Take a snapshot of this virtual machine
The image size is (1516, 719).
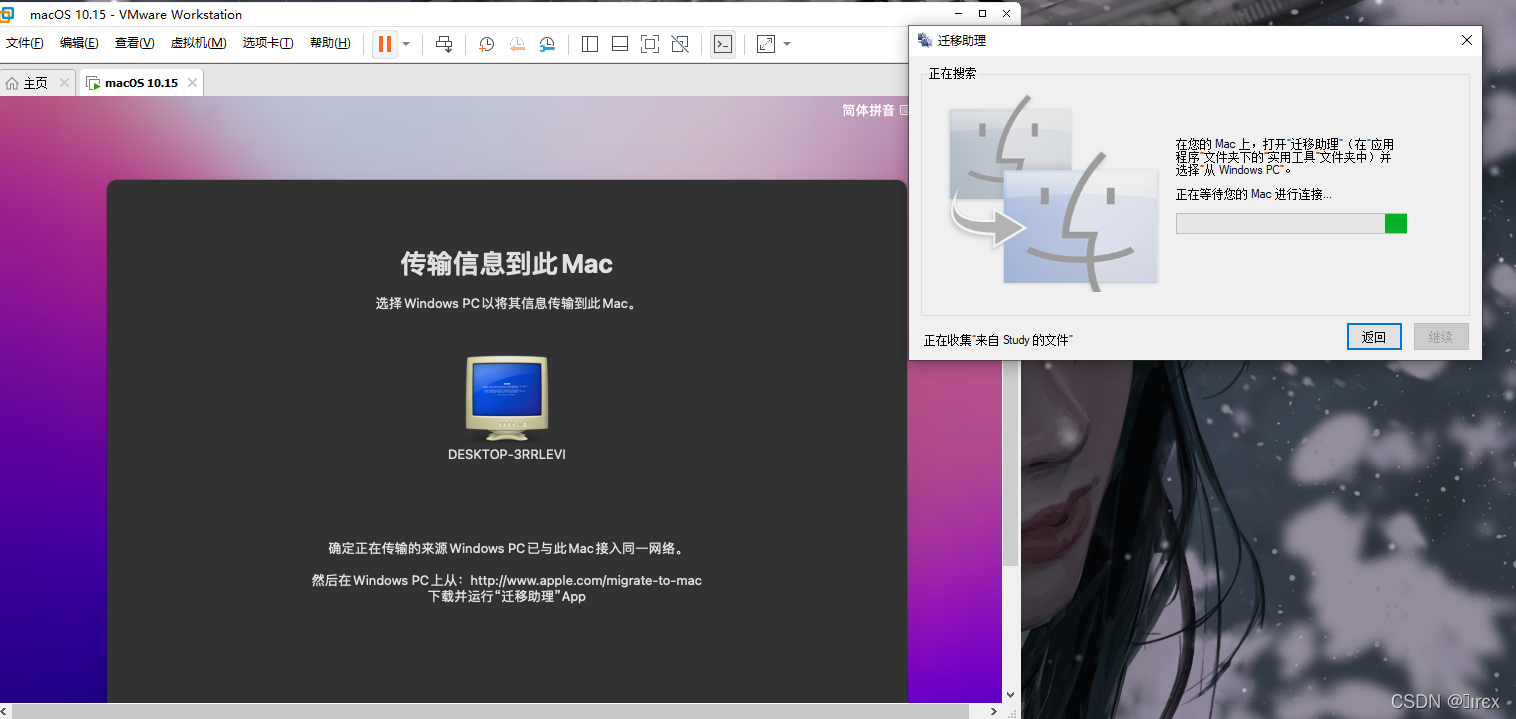(486, 44)
